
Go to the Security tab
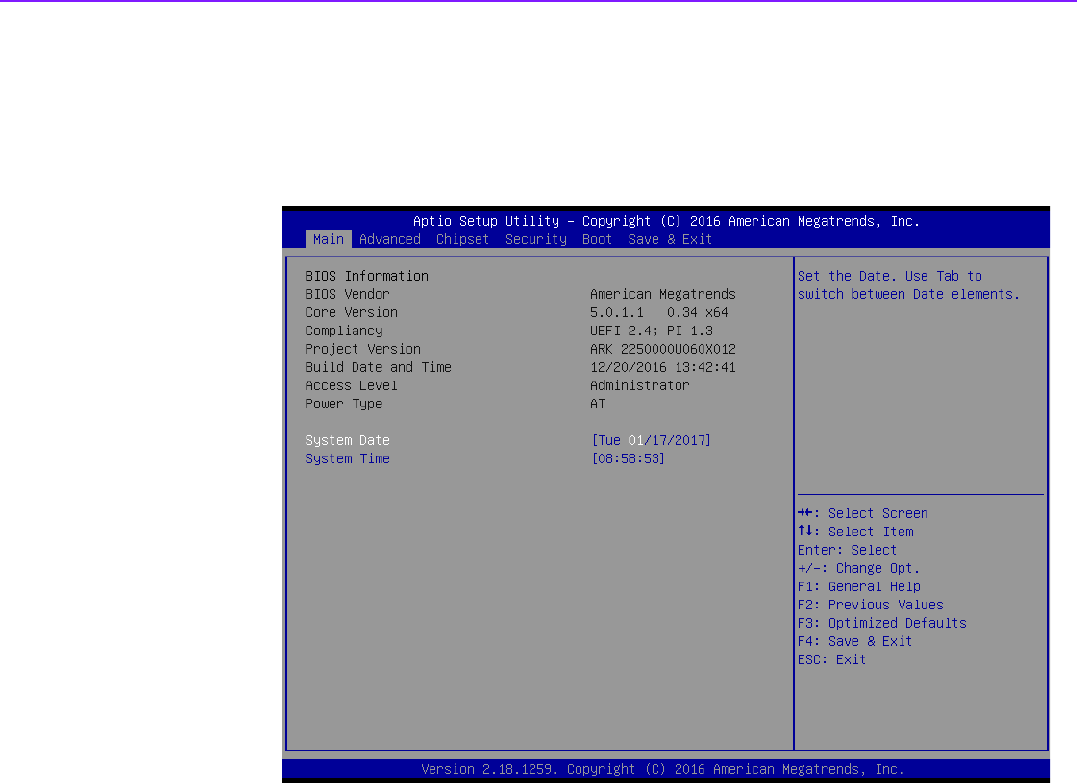(536, 239)
